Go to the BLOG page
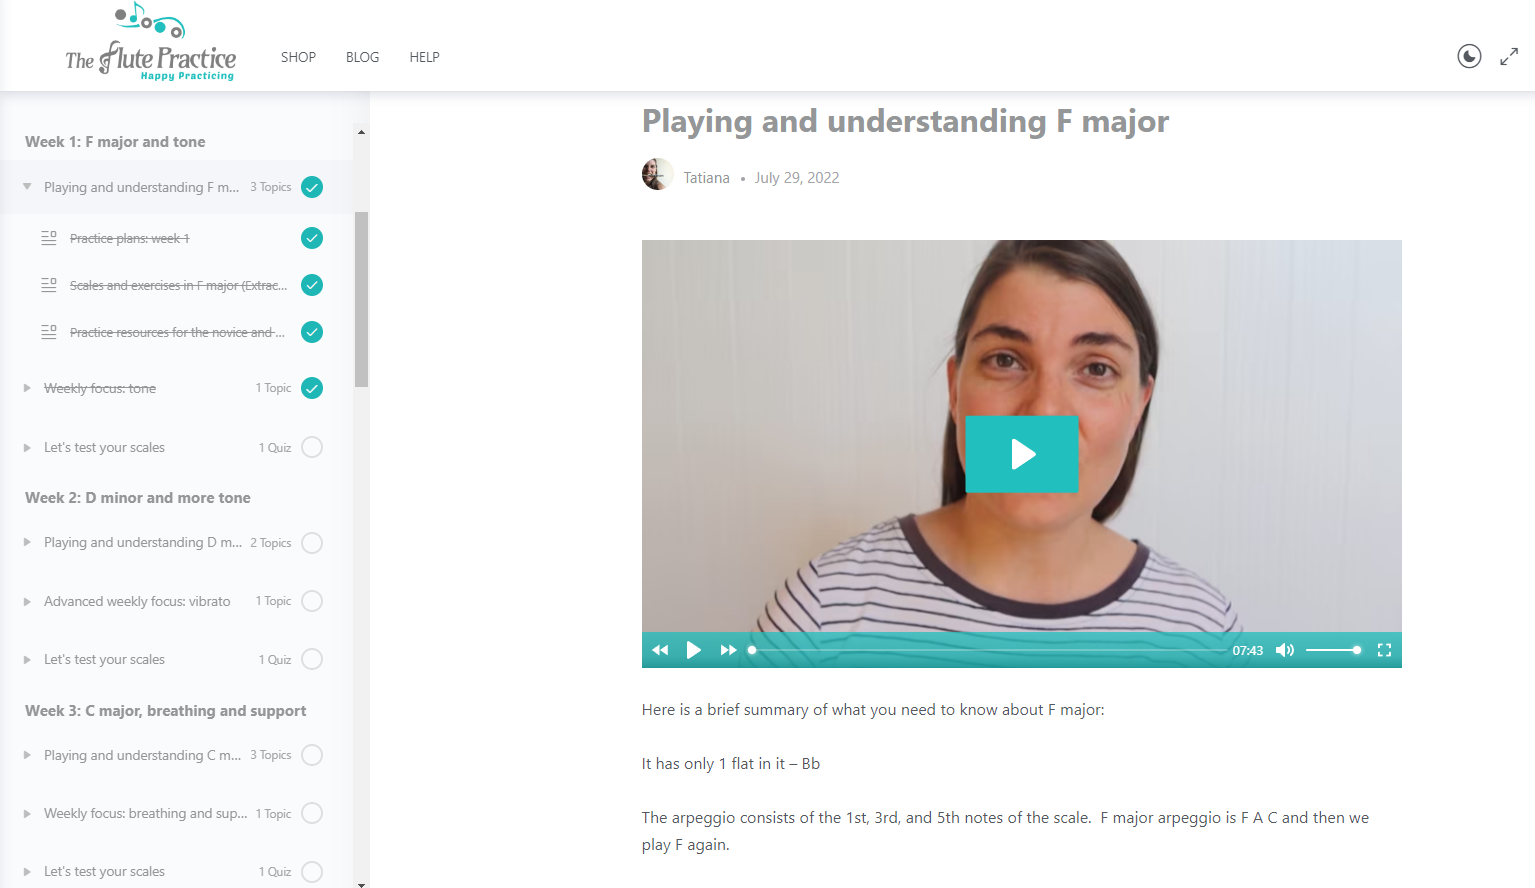The width and height of the screenshot is (1535, 888). pyautogui.click(x=362, y=57)
